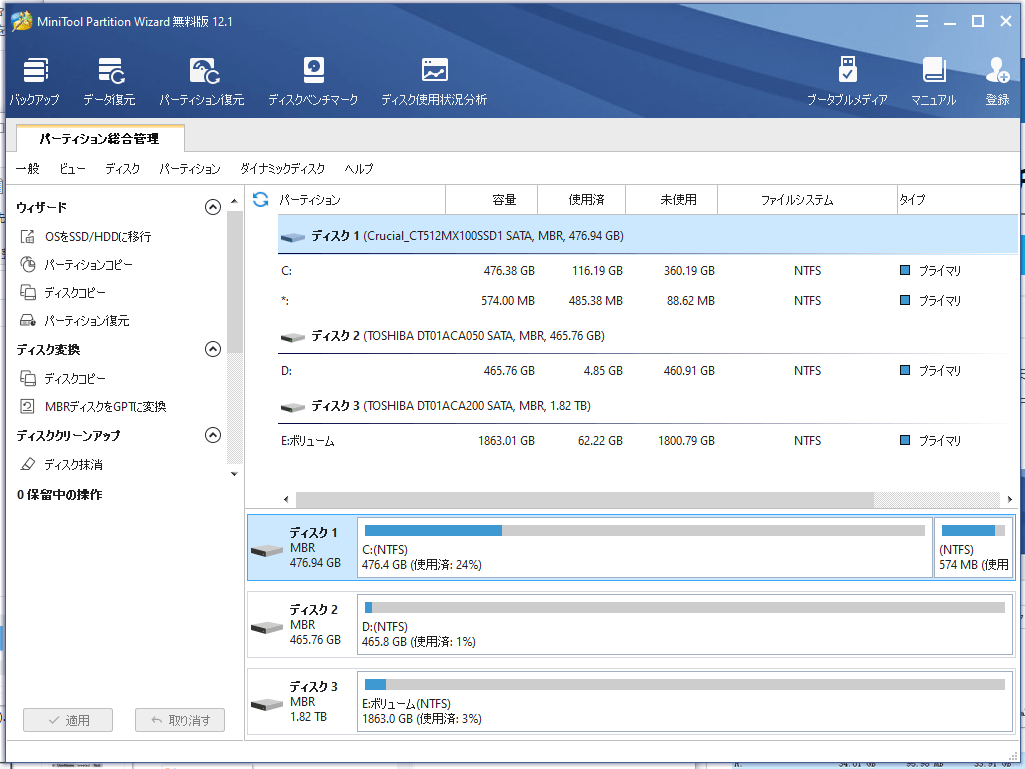Select C:(NTFS) block in Disk 1 map

[x=645, y=547]
